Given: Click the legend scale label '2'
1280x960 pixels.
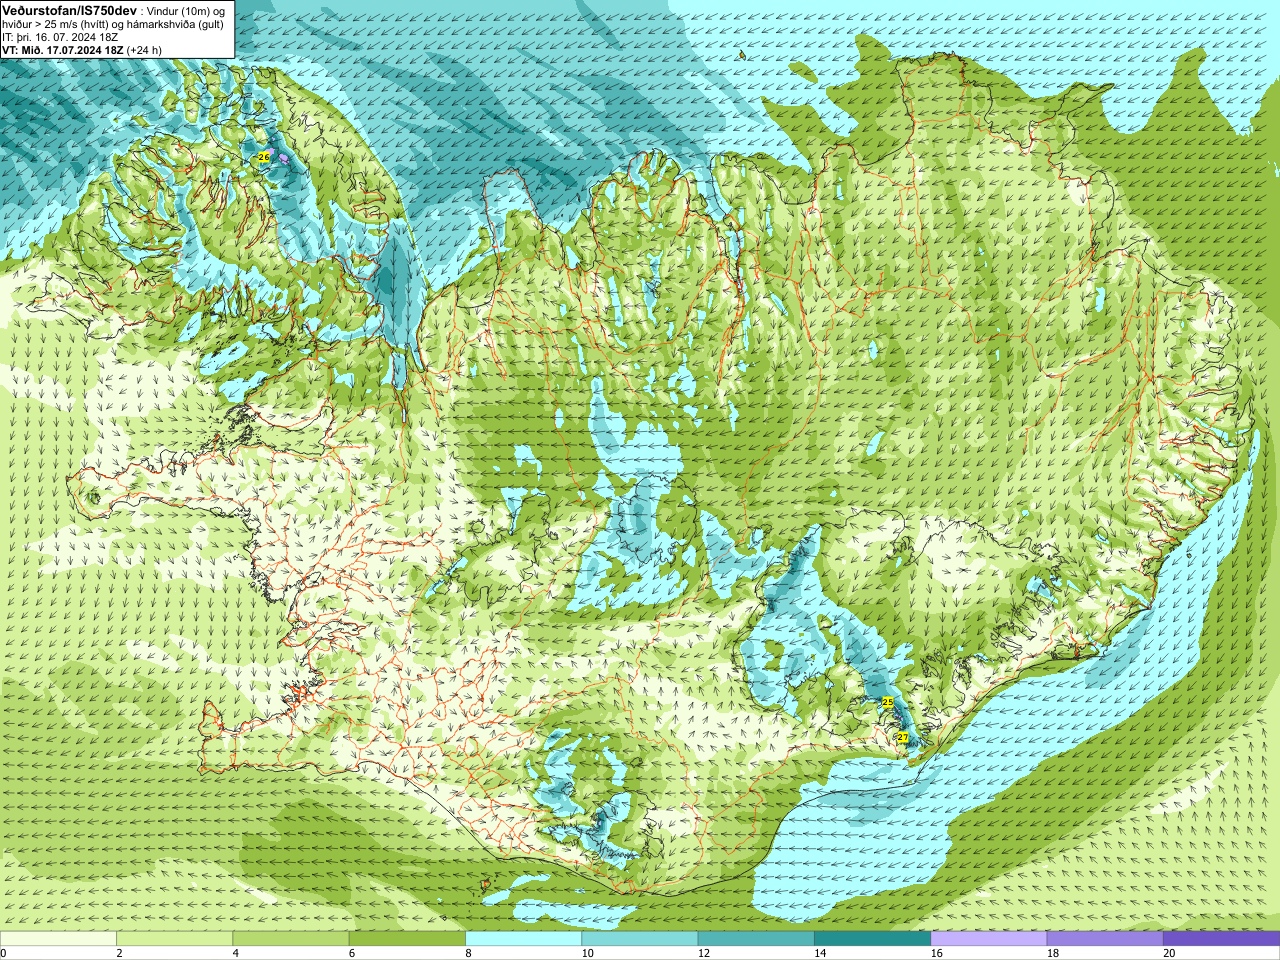Looking at the screenshot, I should (x=119, y=953).
